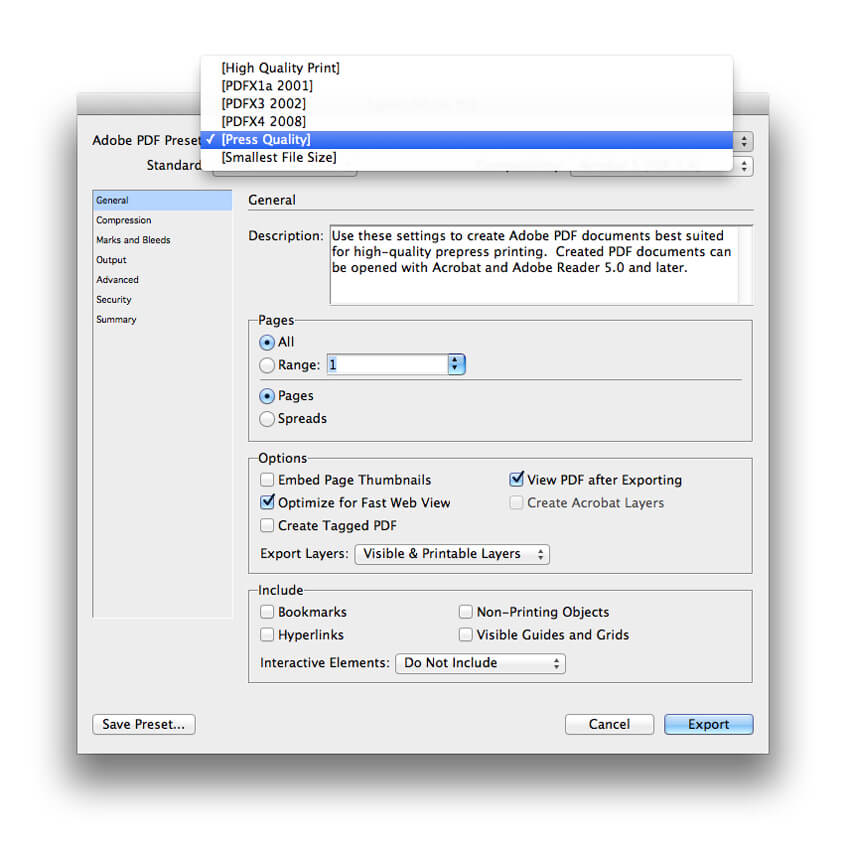This screenshot has width=850, height=842.
Task: View the Summary panel
Action: [162, 319]
